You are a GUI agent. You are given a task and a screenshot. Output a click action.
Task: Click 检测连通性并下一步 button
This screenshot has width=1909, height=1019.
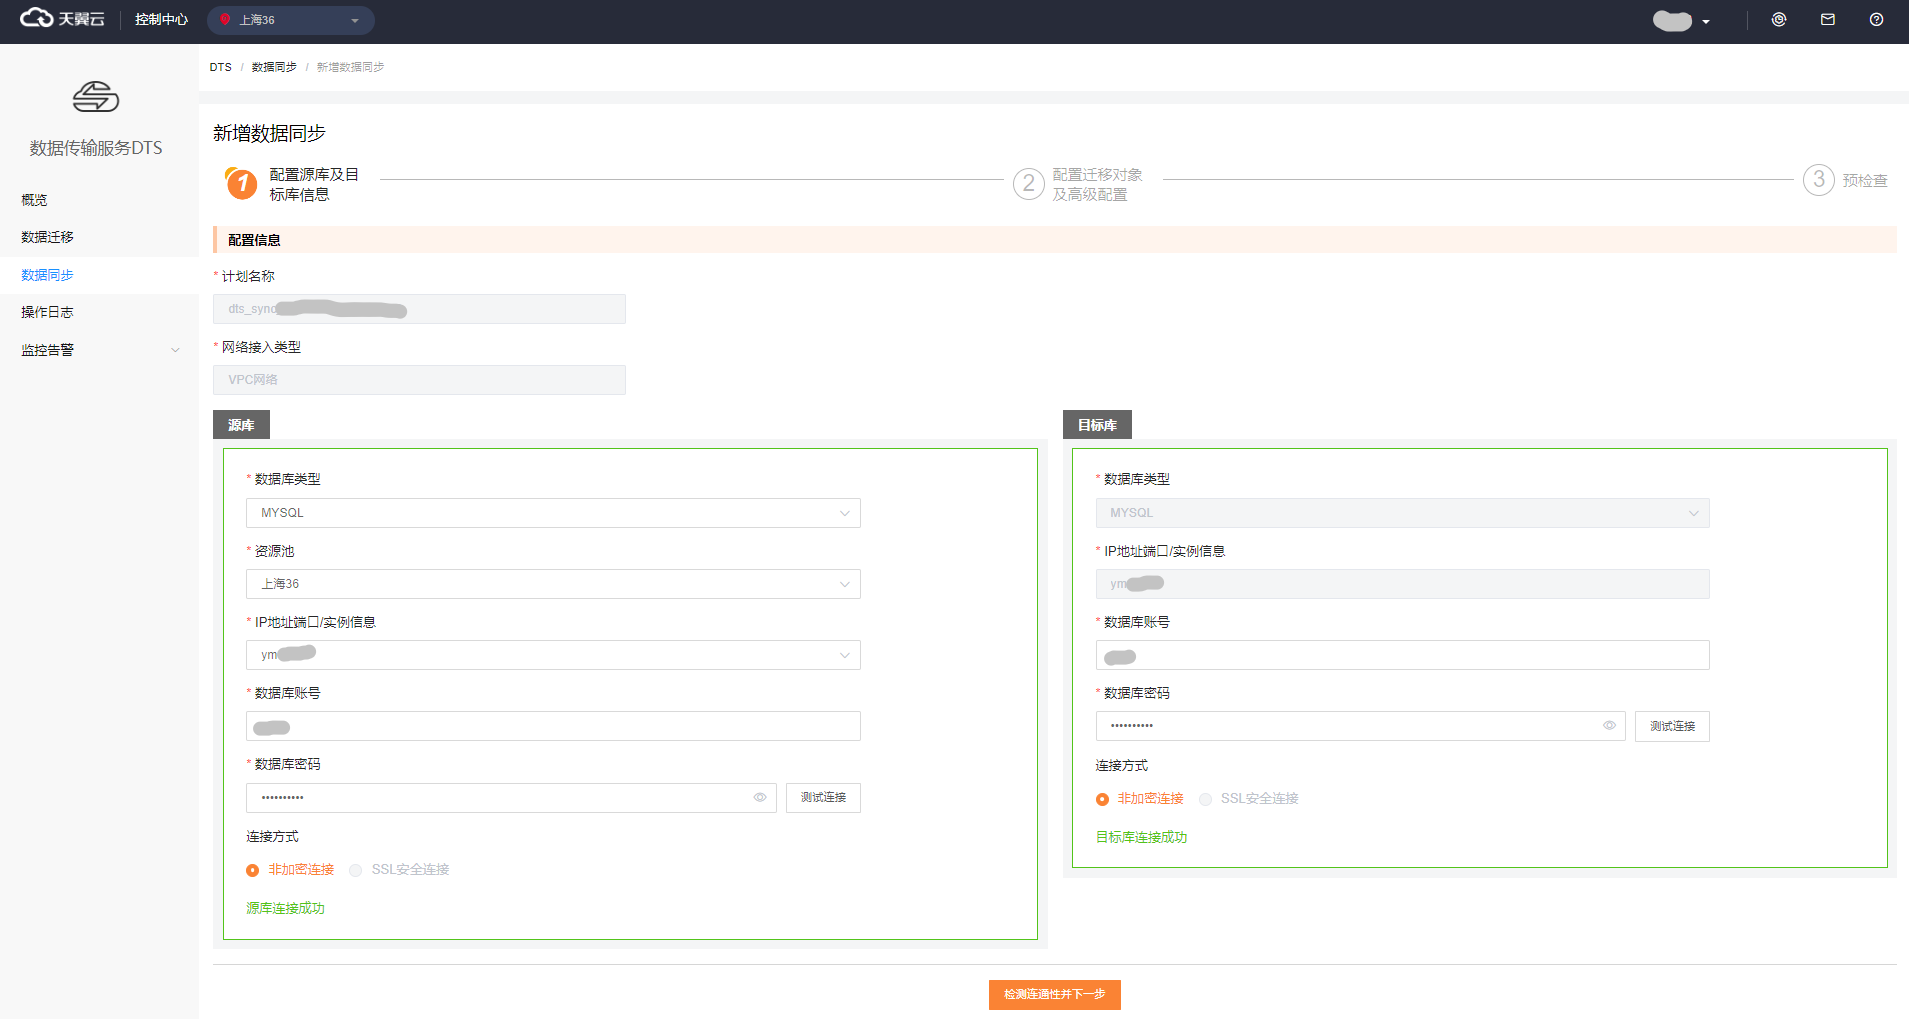point(1054,994)
